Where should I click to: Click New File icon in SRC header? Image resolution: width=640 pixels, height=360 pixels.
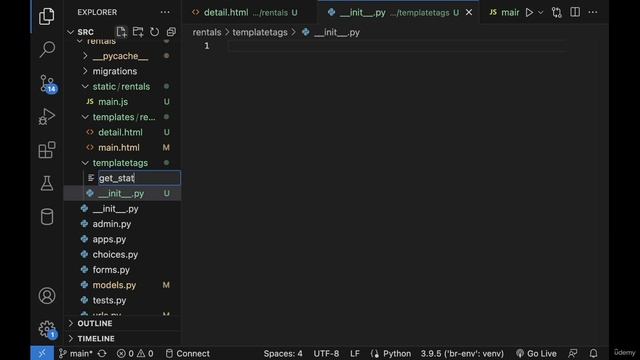[121, 32]
